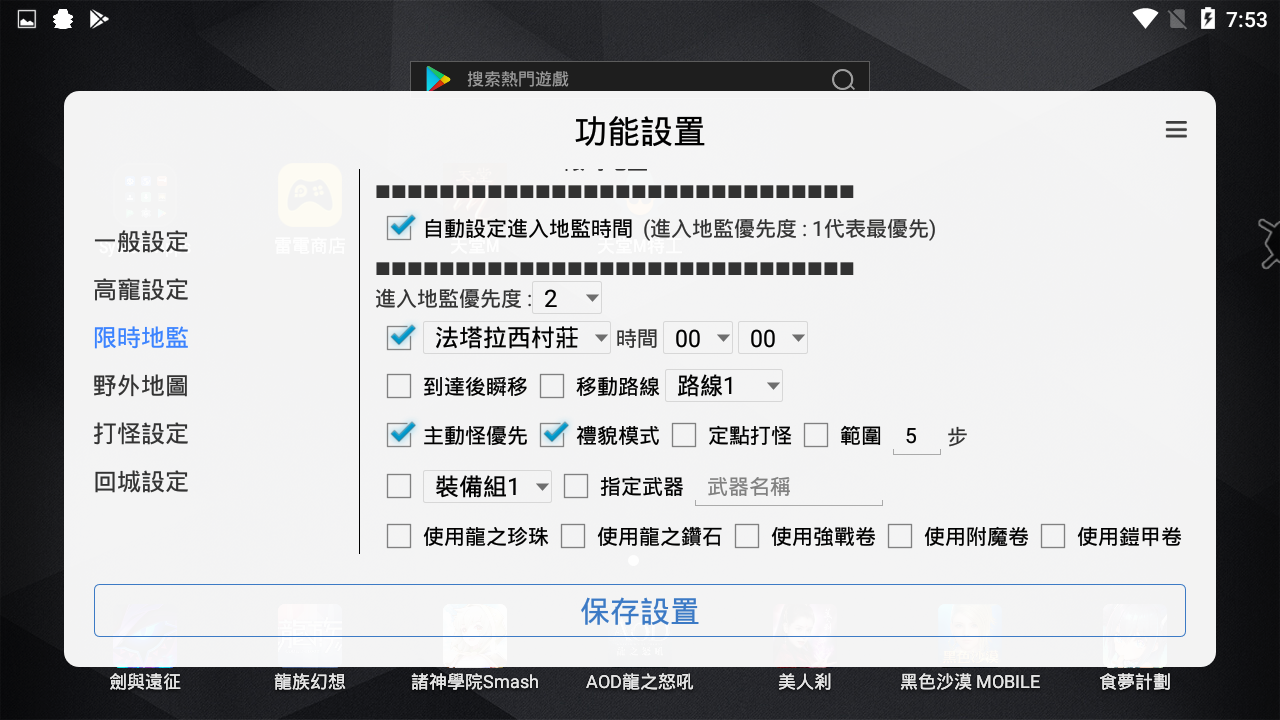This screenshot has height=720, width=1280.
Task: Open the 路線1 route dropdown
Action: tap(724, 385)
